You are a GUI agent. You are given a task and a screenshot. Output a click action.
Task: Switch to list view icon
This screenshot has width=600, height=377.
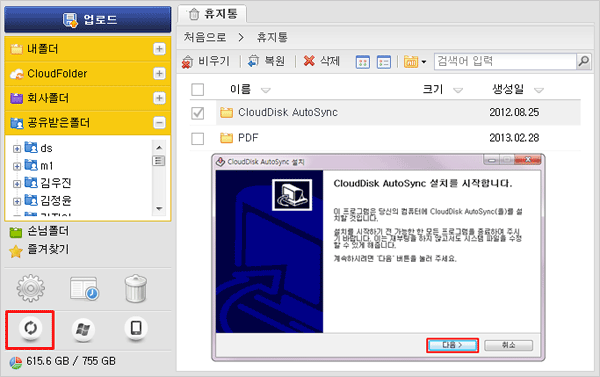pyautogui.click(x=383, y=62)
